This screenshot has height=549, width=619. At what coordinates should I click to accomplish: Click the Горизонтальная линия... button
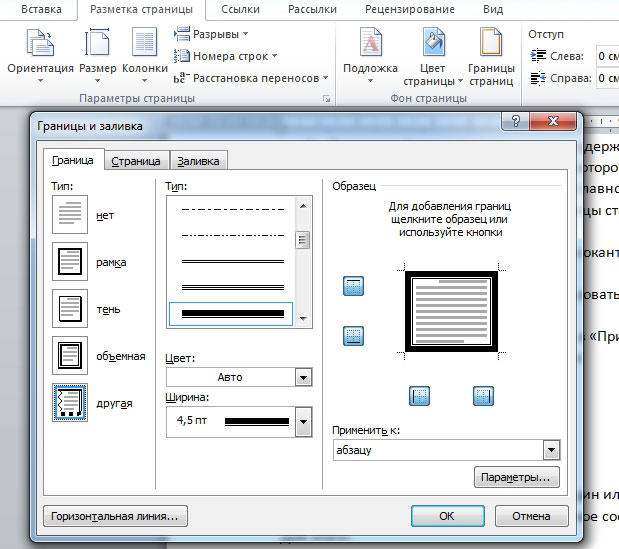(x=115, y=516)
